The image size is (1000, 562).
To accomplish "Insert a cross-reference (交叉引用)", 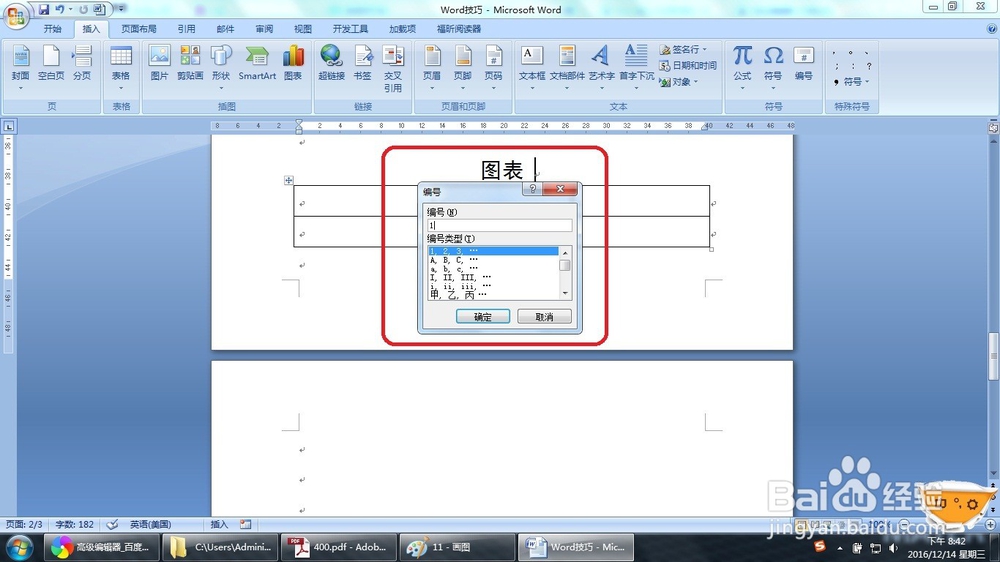I will click(x=393, y=69).
